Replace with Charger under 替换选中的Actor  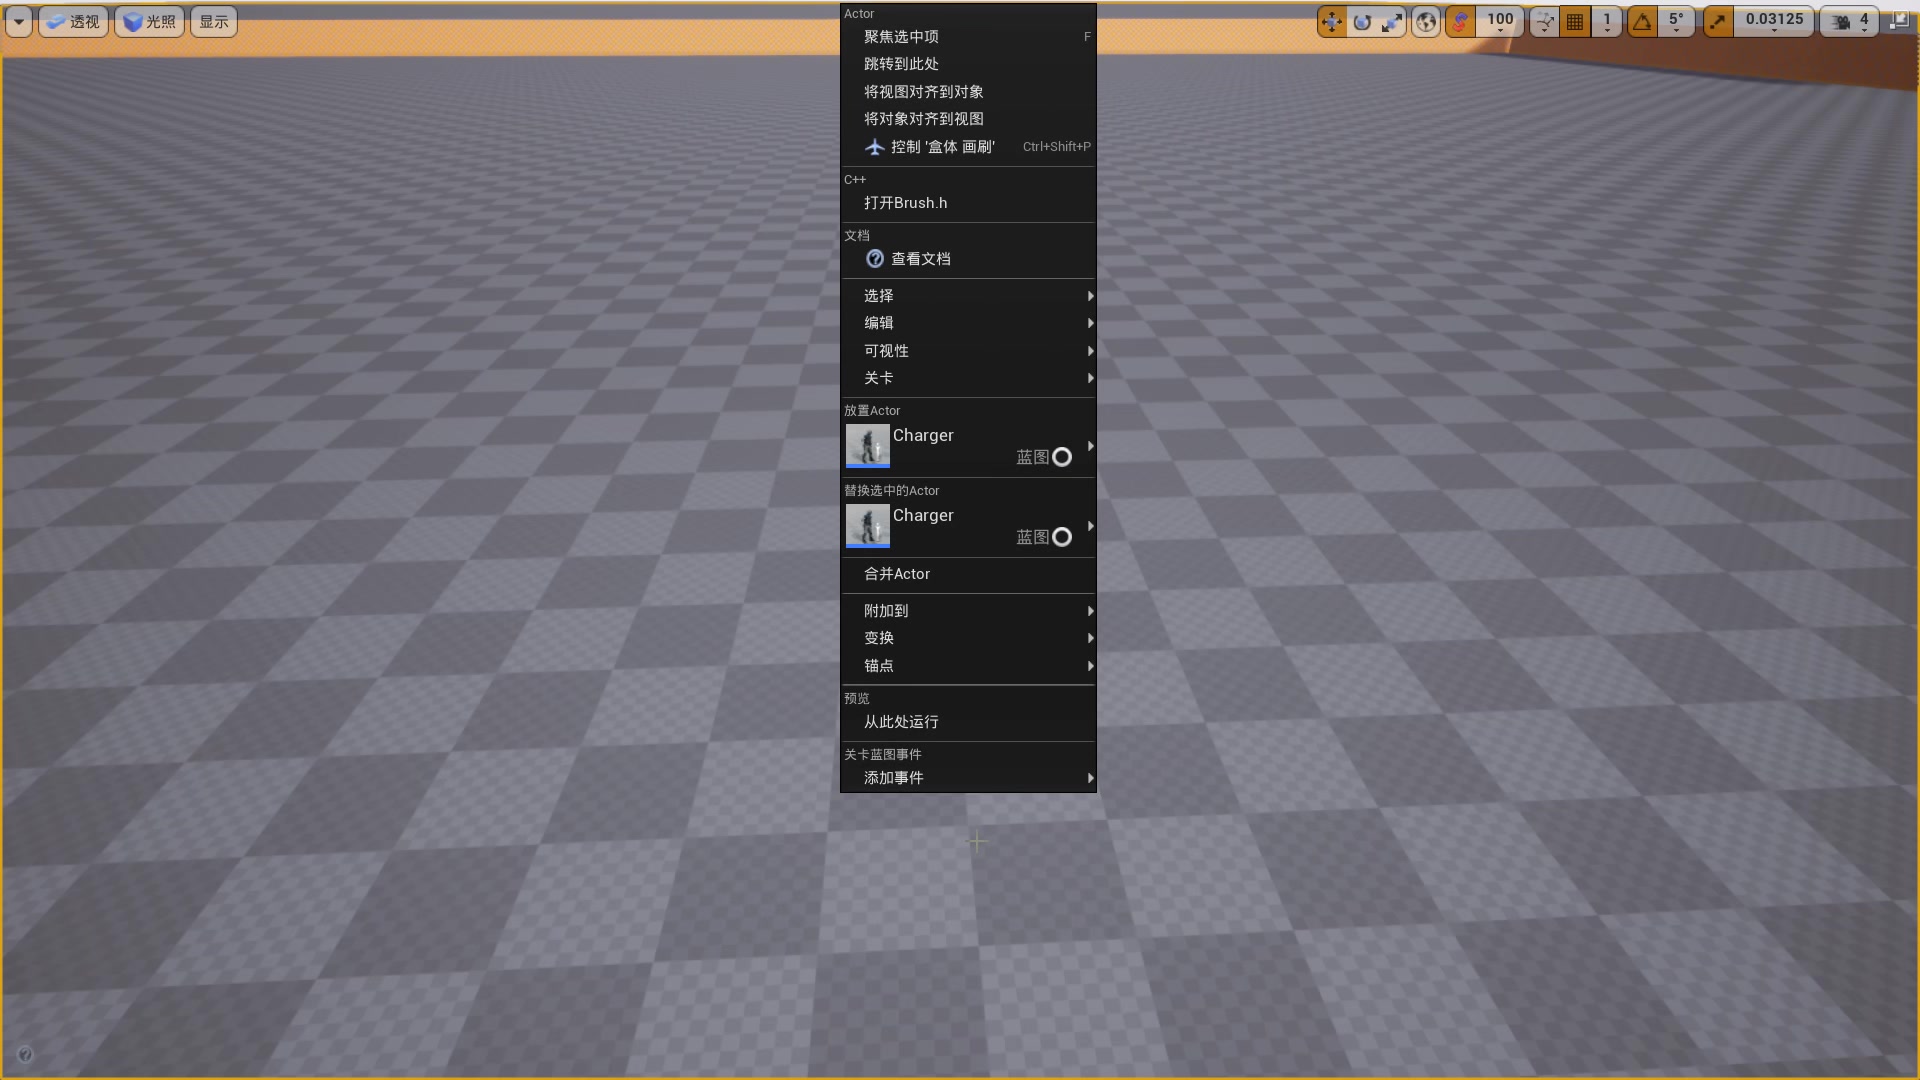(968, 526)
